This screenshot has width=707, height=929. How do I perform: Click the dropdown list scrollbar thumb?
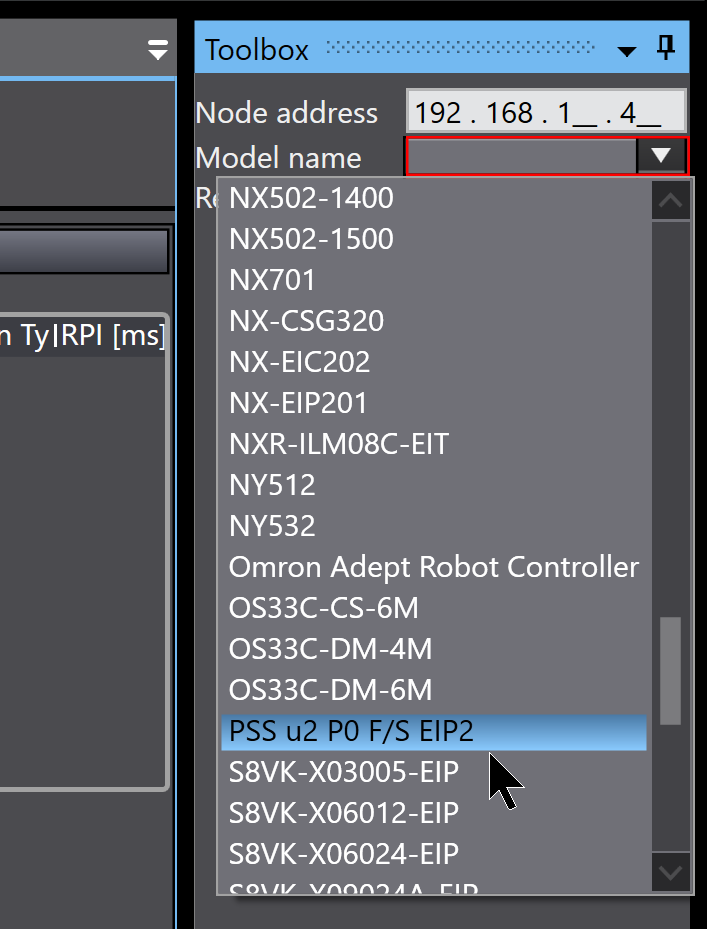coord(670,670)
